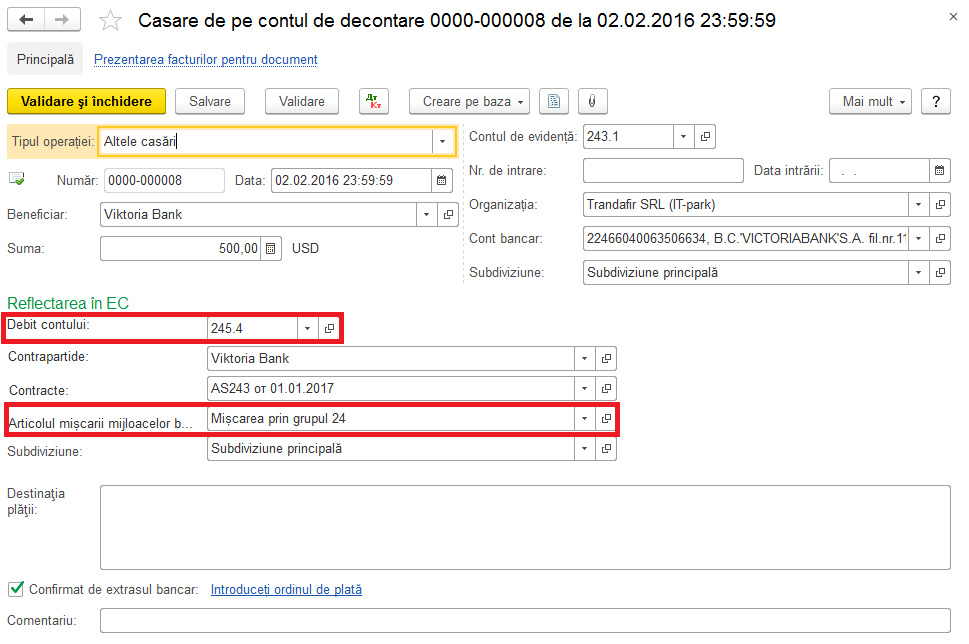Expand the Organizația dropdown

click(918, 205)
